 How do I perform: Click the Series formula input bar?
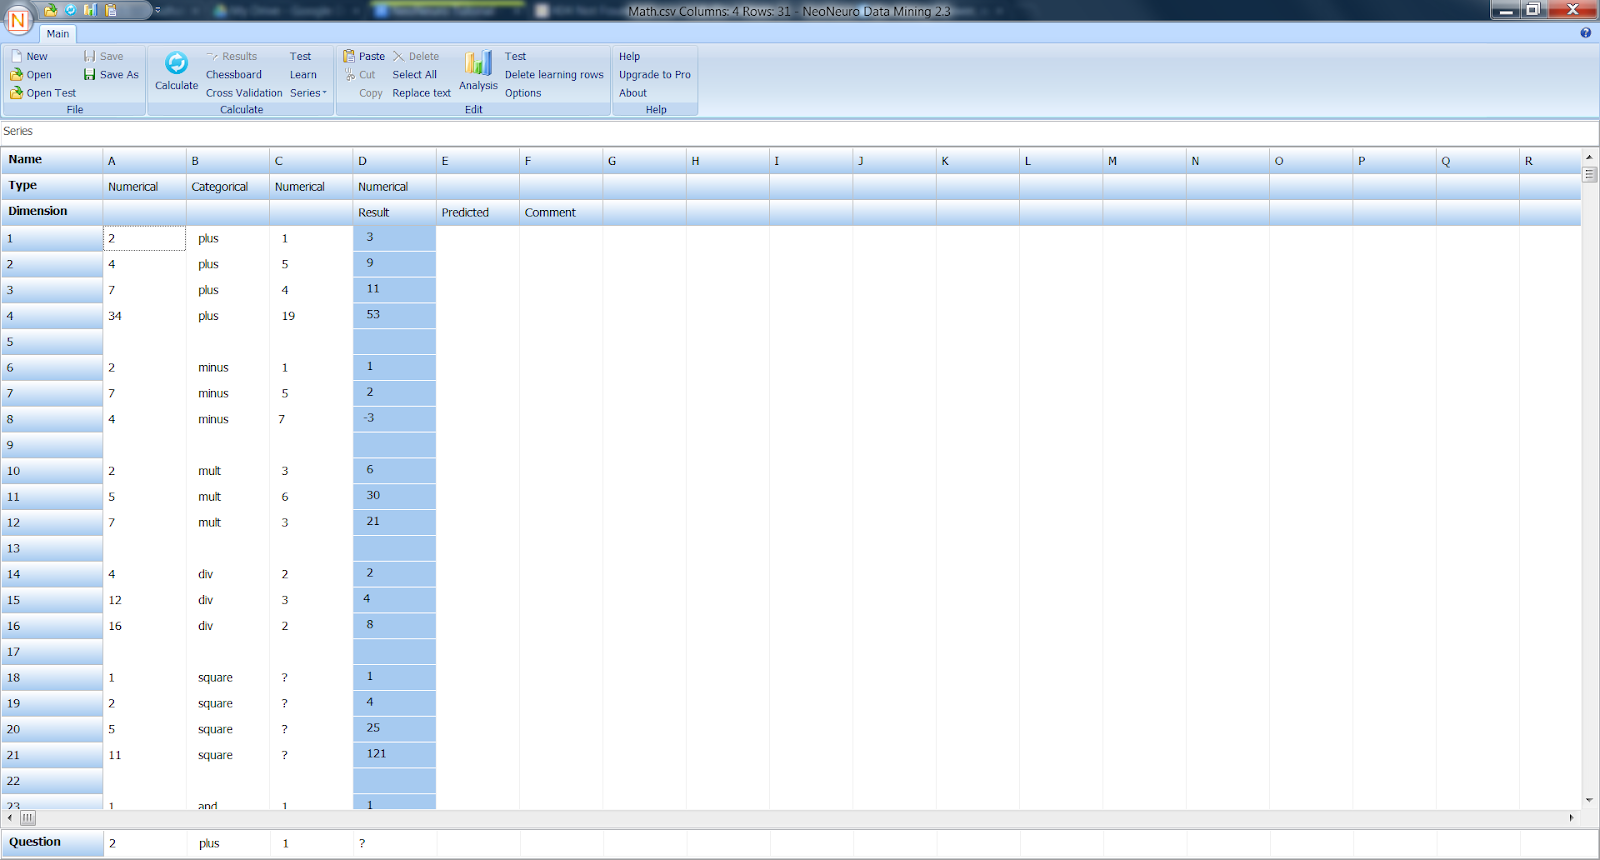[800, 131]
